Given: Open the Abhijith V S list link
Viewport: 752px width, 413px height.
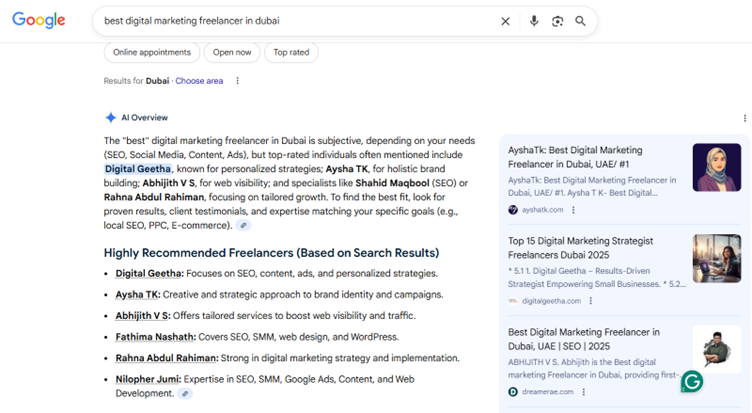Looking at the screenshot, I should point(143,316).
